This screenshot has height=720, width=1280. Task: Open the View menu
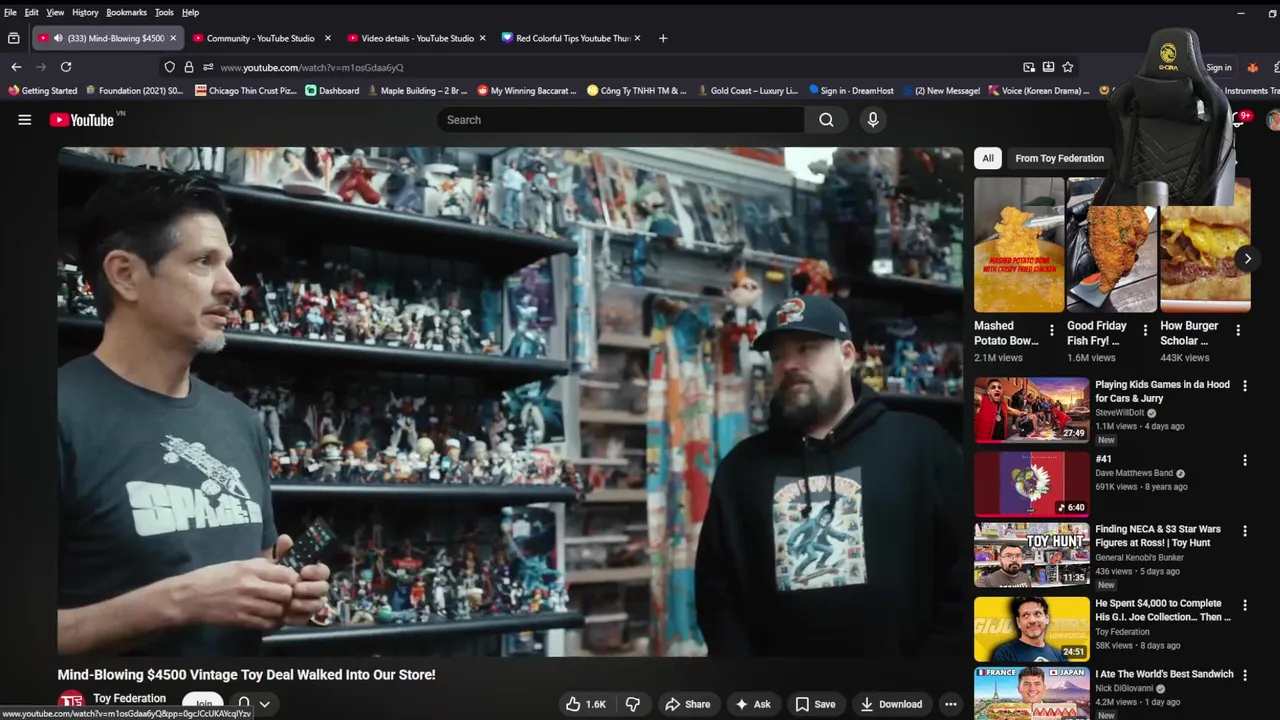55,12
